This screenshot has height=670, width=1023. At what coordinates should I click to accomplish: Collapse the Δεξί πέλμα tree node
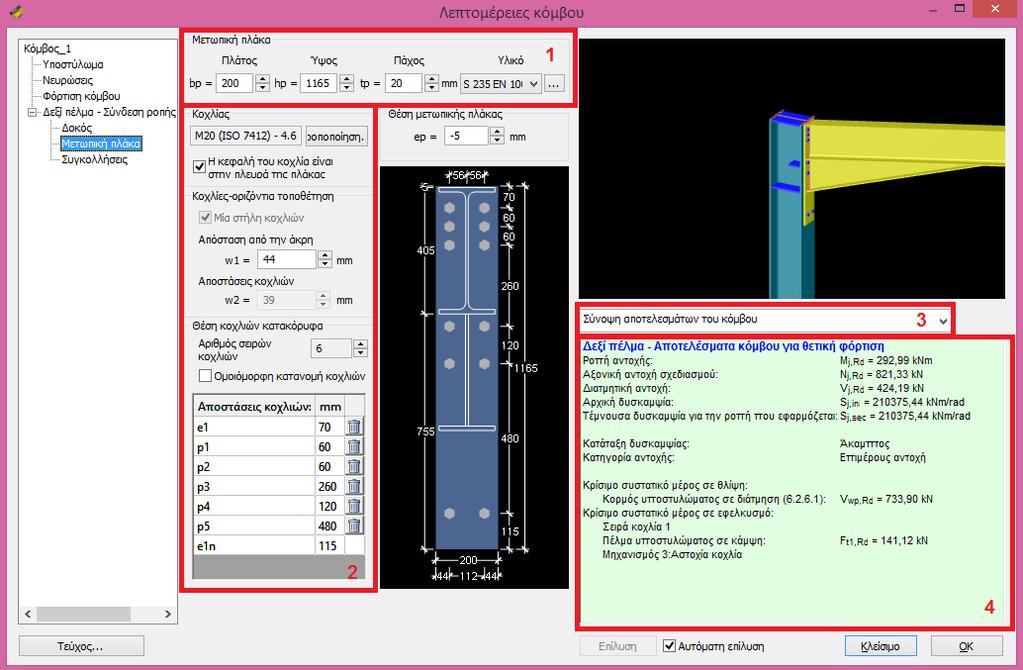click(x=31, y=112)
